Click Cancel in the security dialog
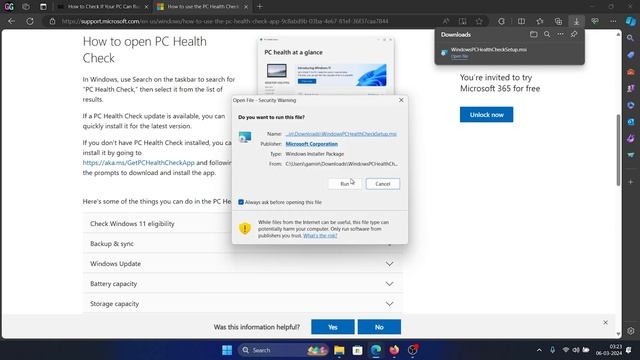 [x=383, y=184]
